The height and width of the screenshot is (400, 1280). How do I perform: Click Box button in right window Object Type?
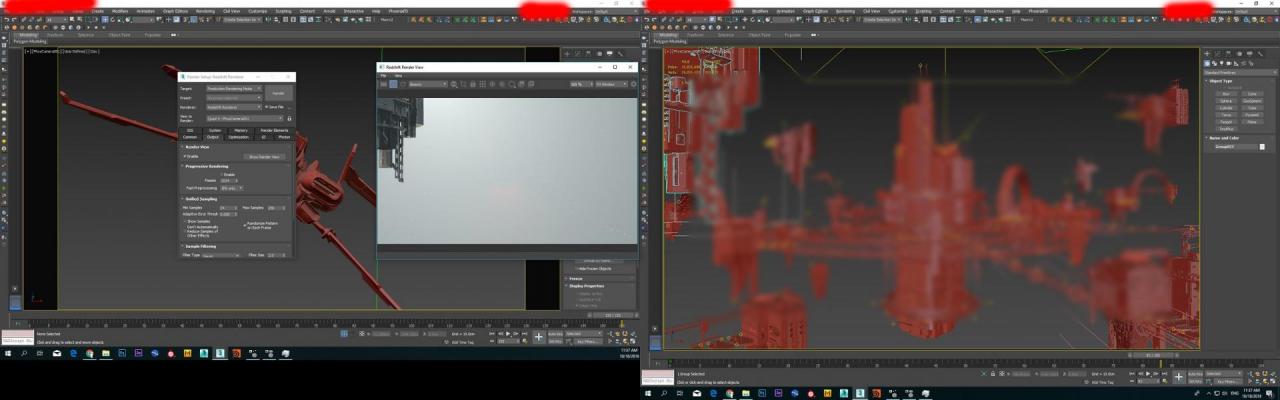1226,94
